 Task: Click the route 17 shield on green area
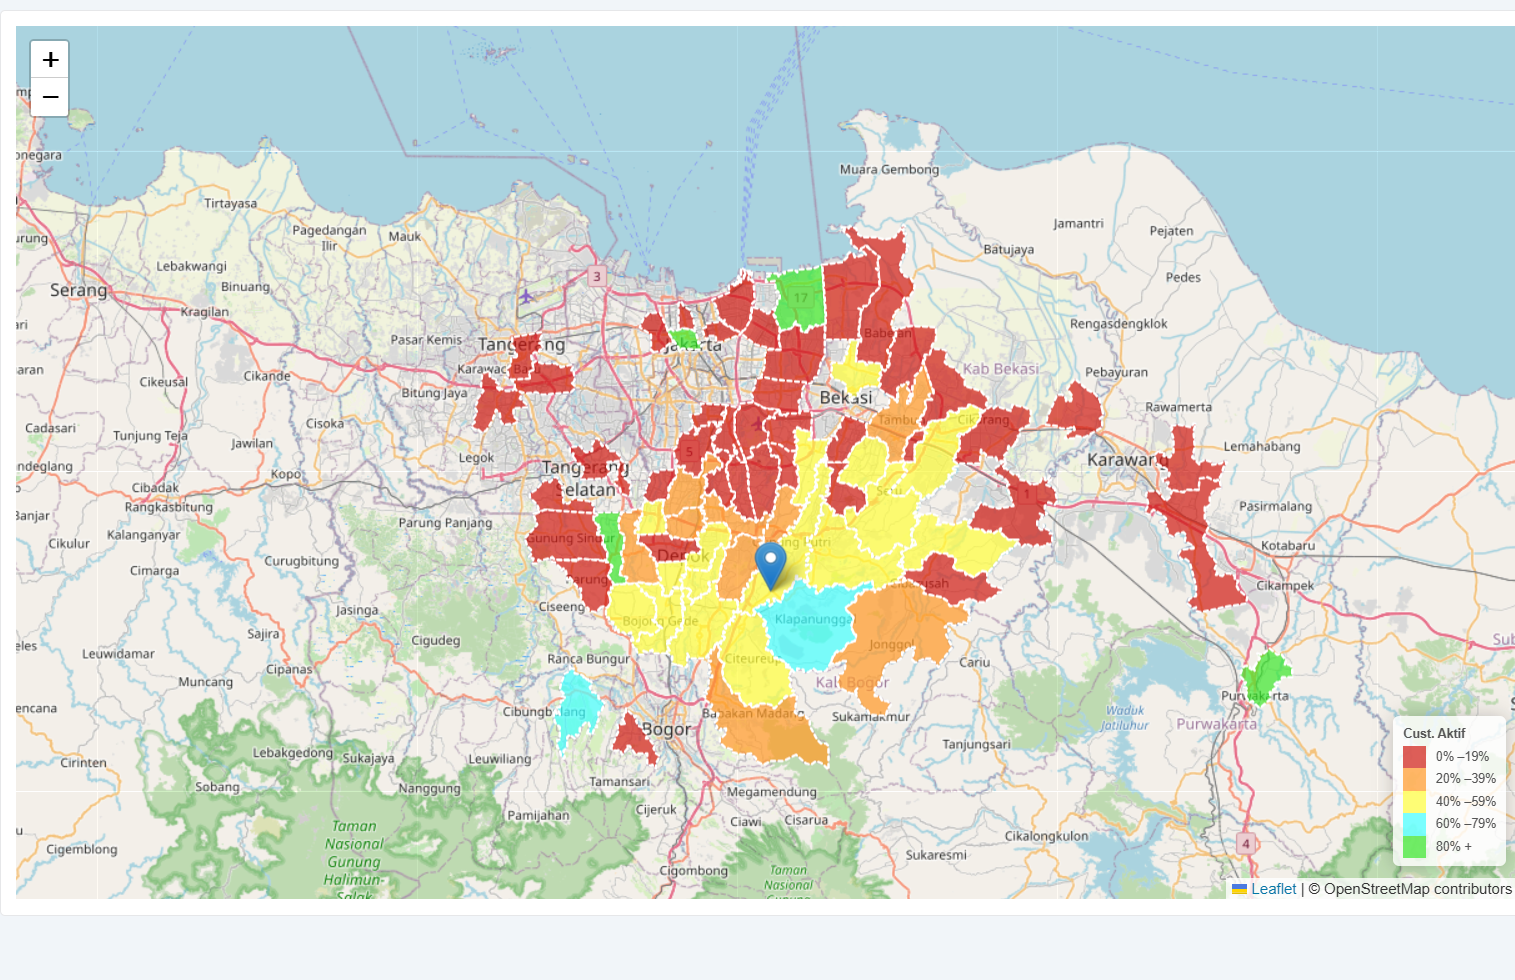[801, 298]
